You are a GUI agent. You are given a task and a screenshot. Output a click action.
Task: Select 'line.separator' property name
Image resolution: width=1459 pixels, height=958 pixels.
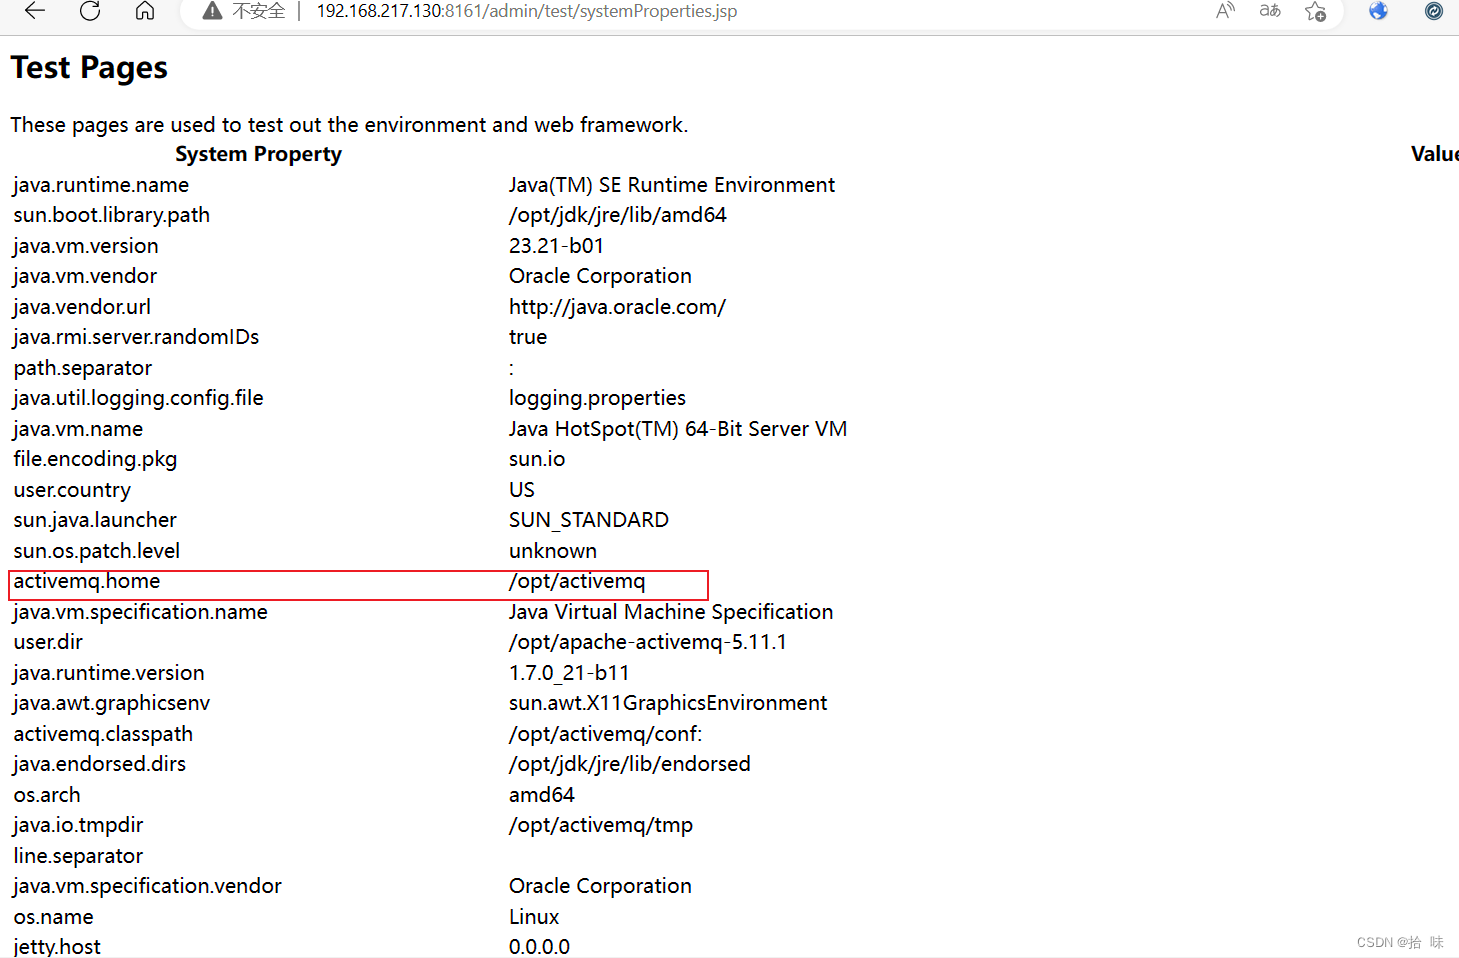pos(78,856)
